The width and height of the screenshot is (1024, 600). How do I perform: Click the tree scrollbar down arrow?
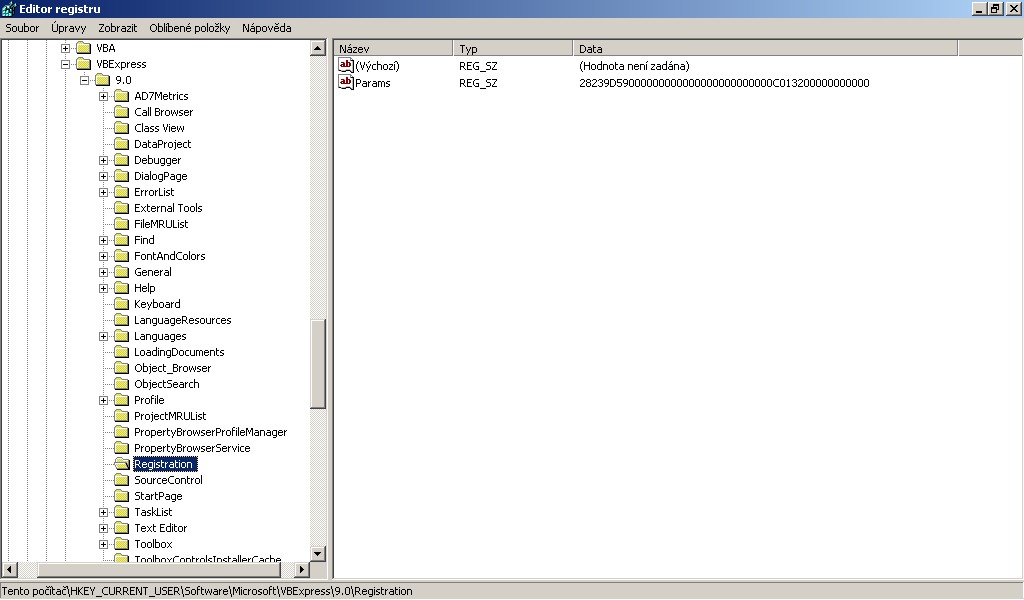[x=318, y=553]
